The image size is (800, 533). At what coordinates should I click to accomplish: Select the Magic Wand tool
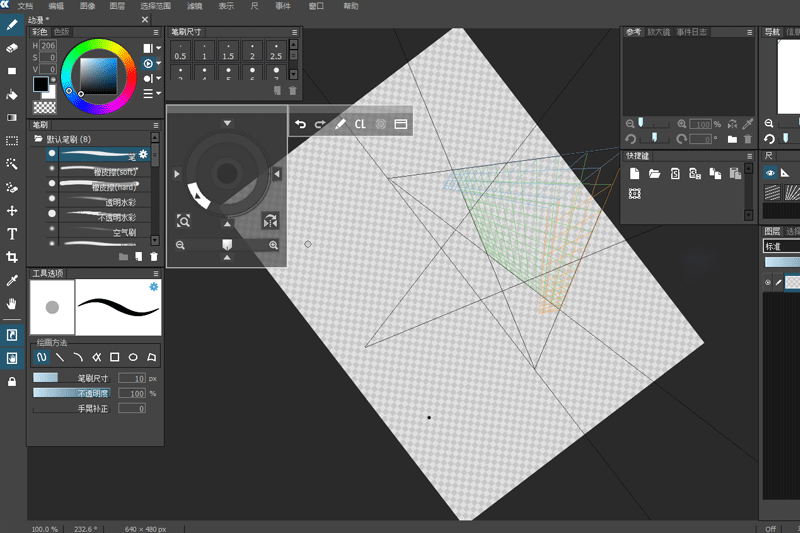click(12, 164)
